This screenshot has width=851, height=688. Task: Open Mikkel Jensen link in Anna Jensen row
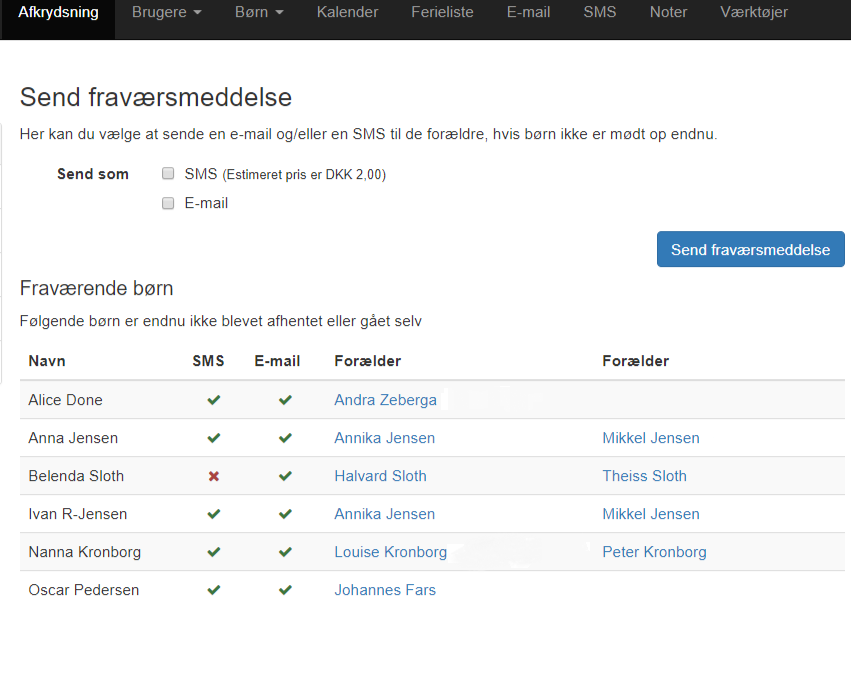651,438
